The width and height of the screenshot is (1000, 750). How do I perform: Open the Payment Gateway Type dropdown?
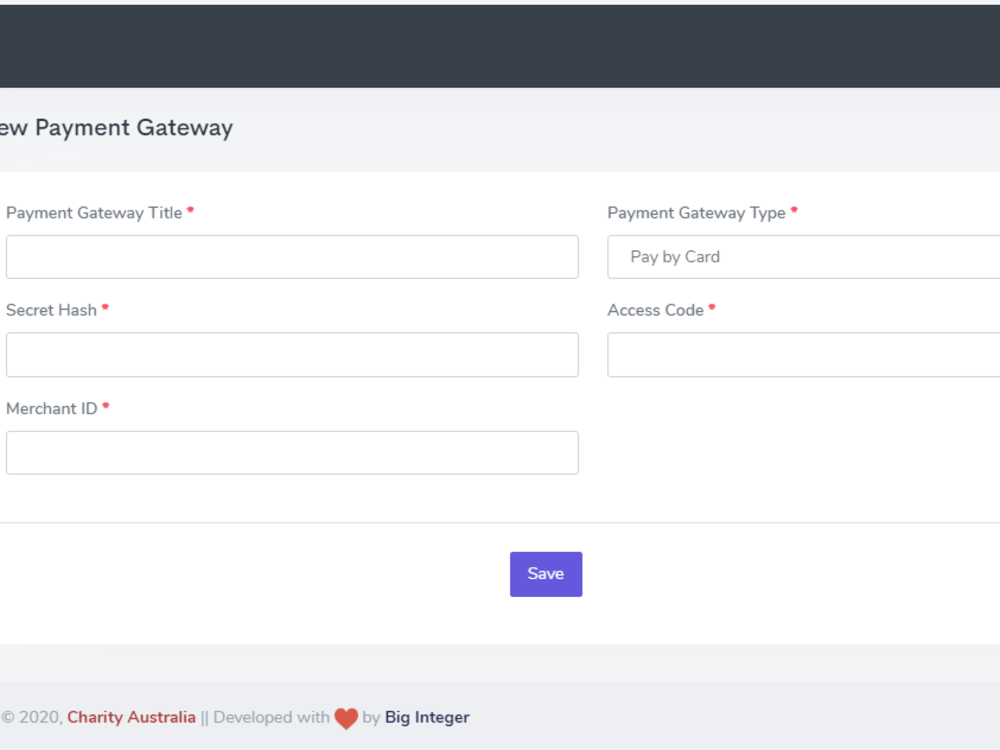[x=804, y=257]
